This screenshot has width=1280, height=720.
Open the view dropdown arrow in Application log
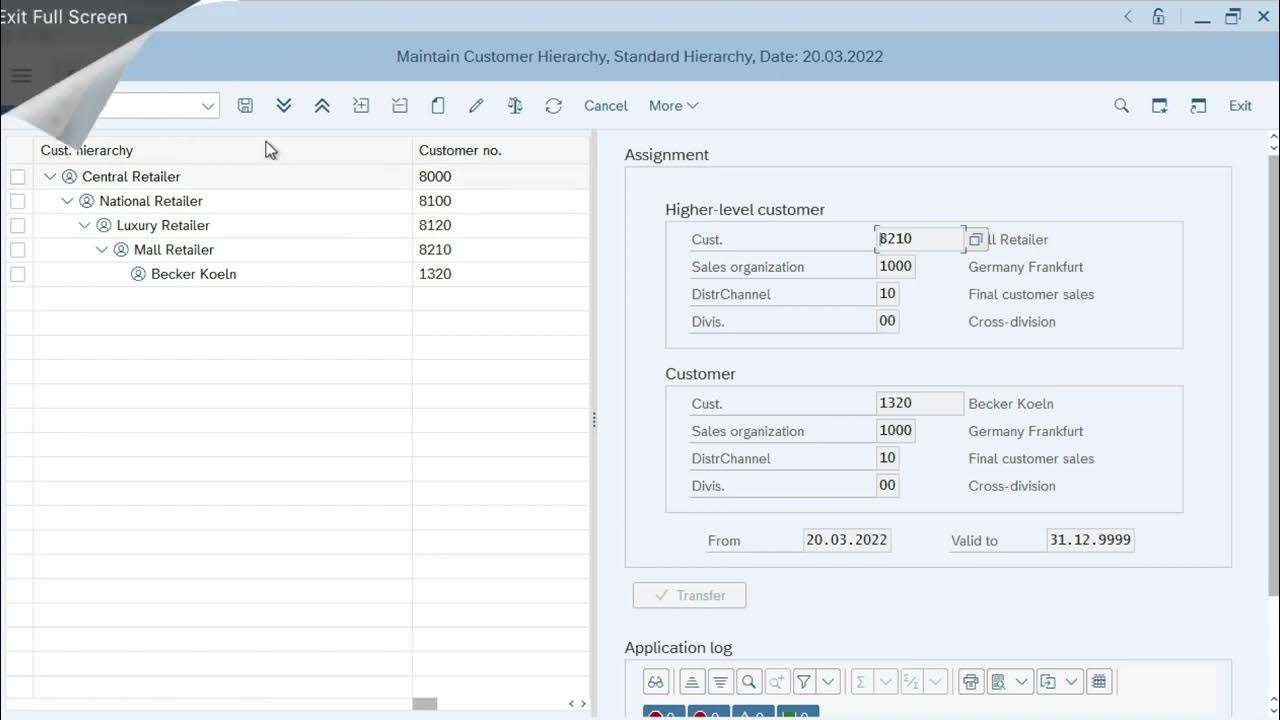pos(1022,682)
